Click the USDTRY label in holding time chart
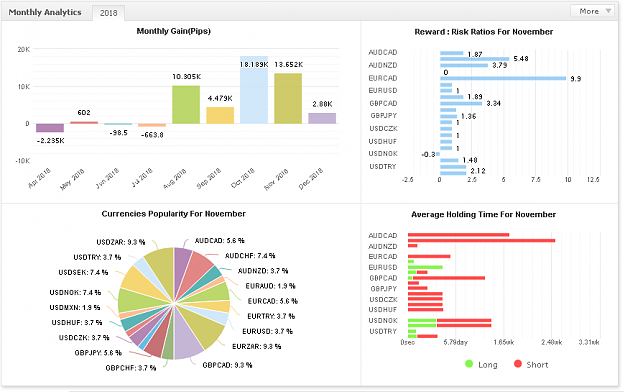 383,331
